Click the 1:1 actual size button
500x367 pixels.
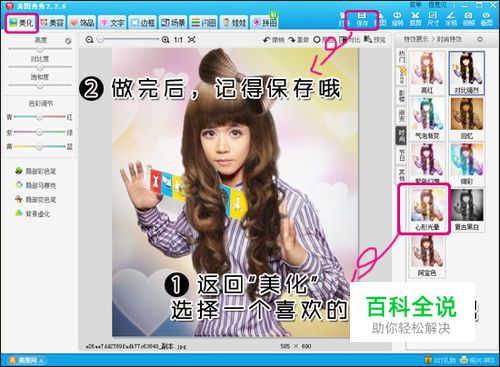(x=178, y=40)
